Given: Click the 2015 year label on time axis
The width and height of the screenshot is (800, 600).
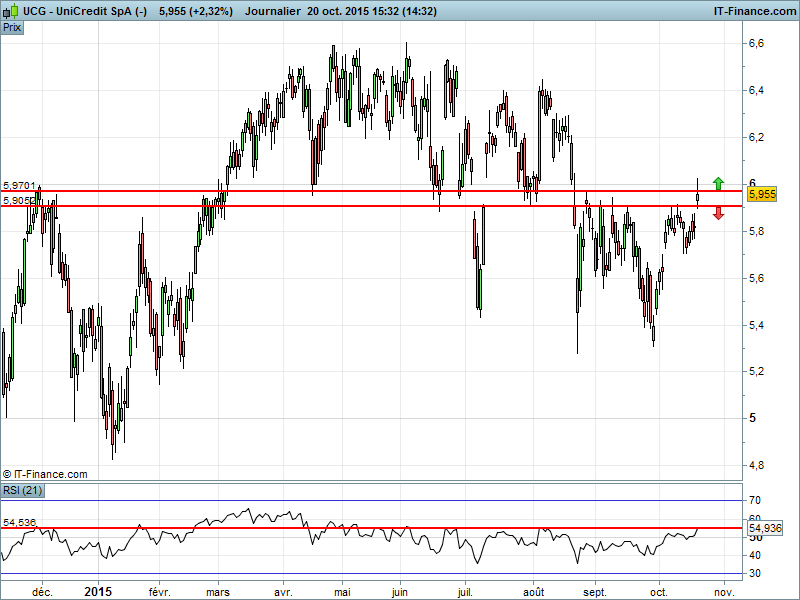Looking at the screenshot, I should (x=98, y=592).
